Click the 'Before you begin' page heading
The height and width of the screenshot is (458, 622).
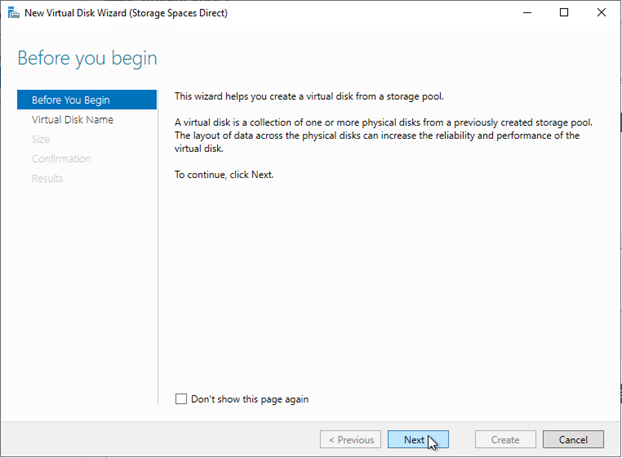tap(87, 58)
